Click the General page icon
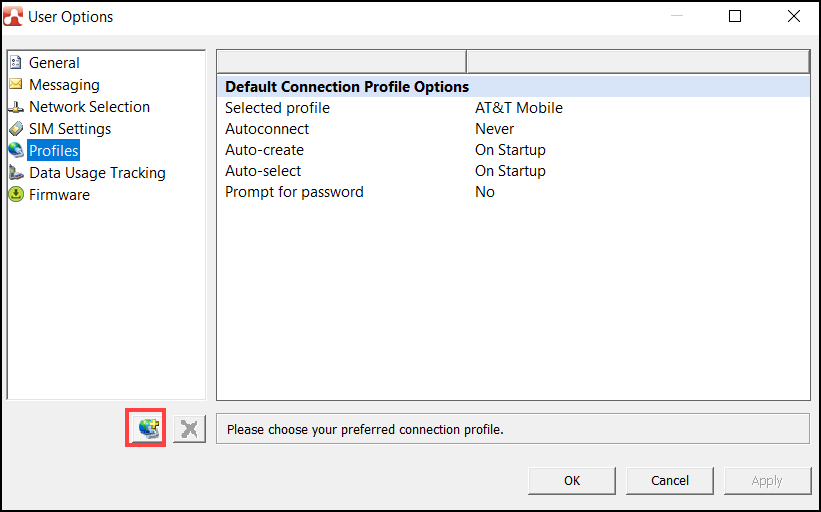This screenshot has width=821, height=512. [16, 63]
